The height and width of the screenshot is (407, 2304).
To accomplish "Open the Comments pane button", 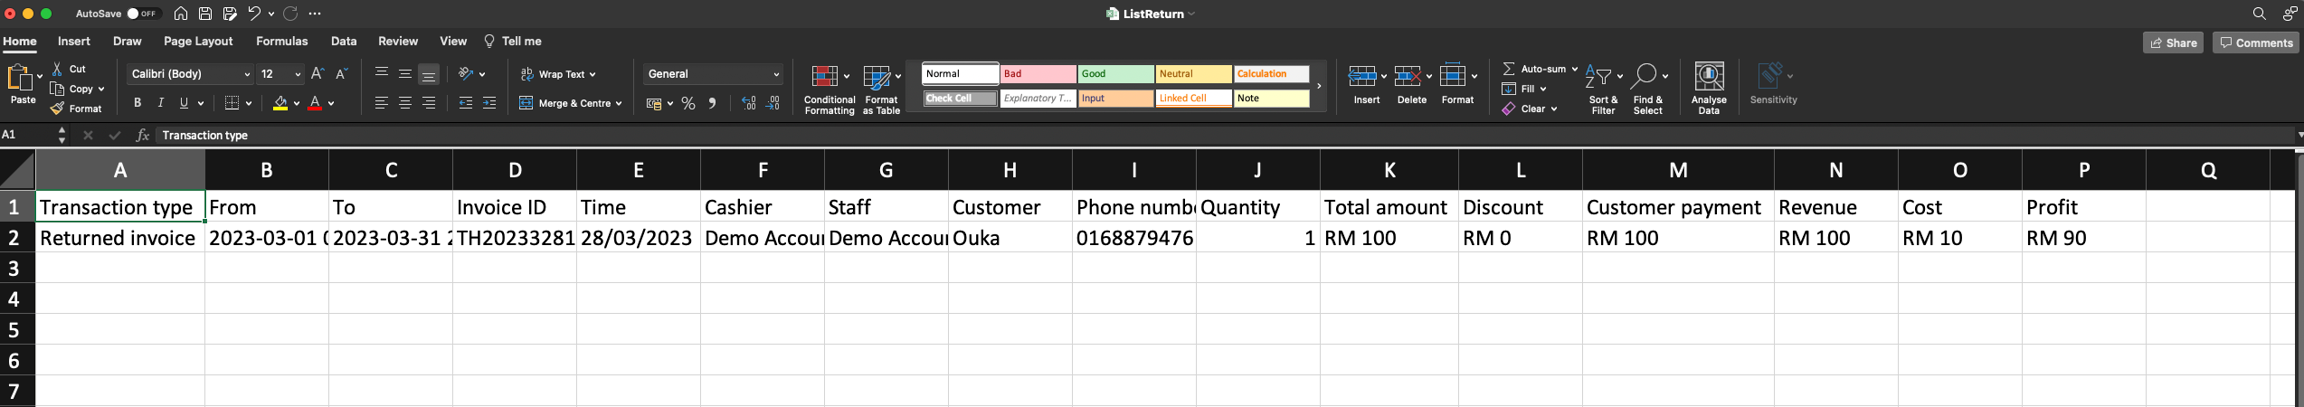I will point(2255,43).
